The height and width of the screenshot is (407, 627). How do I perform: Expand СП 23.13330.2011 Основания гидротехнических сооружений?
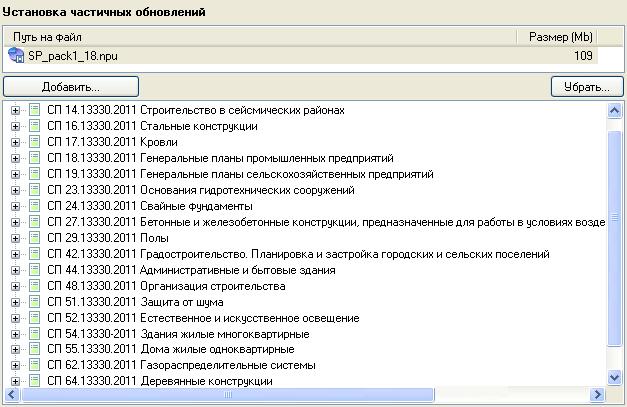15,190
